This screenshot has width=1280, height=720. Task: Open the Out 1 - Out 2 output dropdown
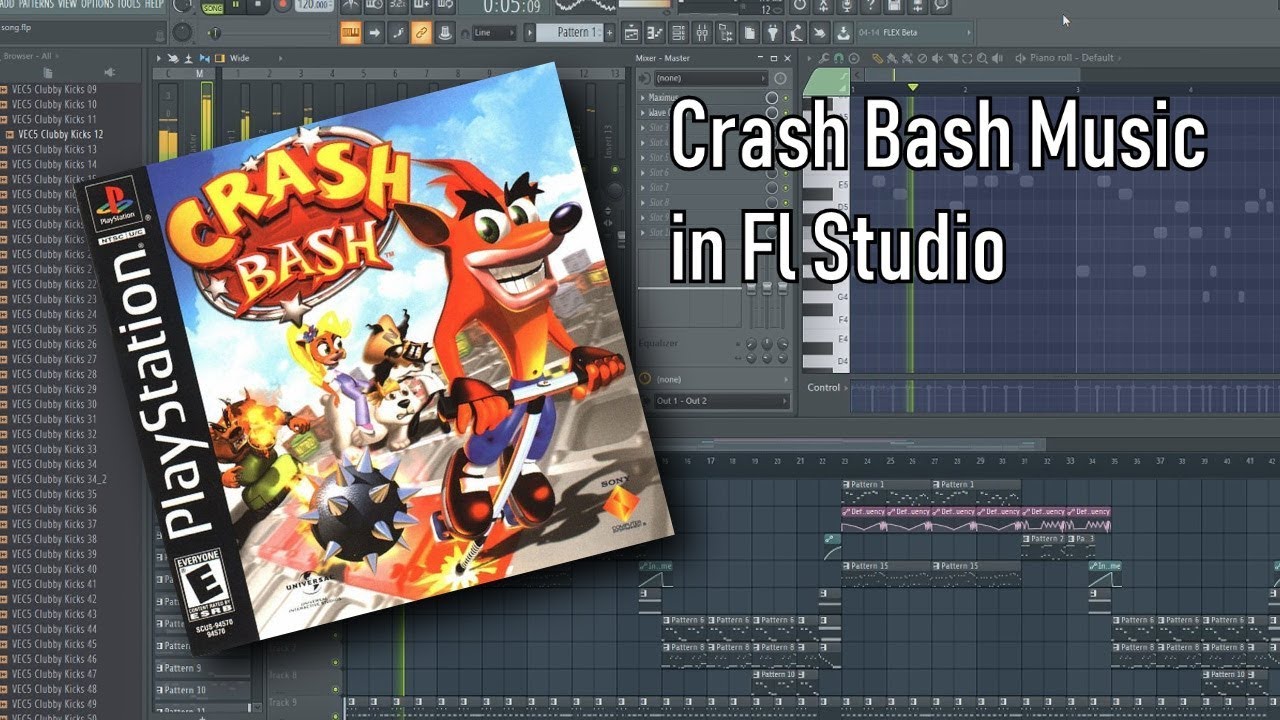[x=720, y=401]
